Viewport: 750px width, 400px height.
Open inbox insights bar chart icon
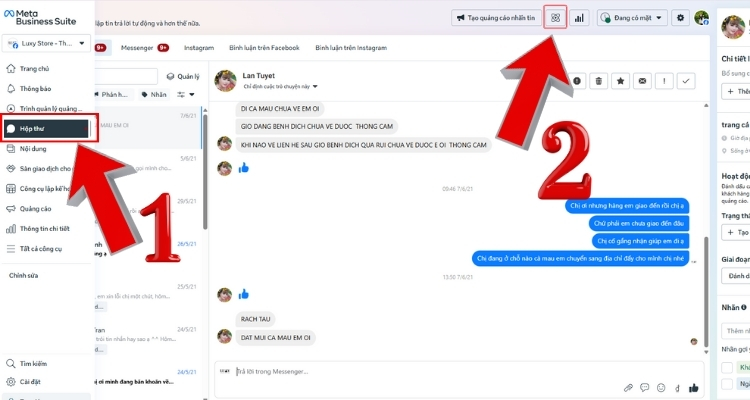[x=579, y=18]
